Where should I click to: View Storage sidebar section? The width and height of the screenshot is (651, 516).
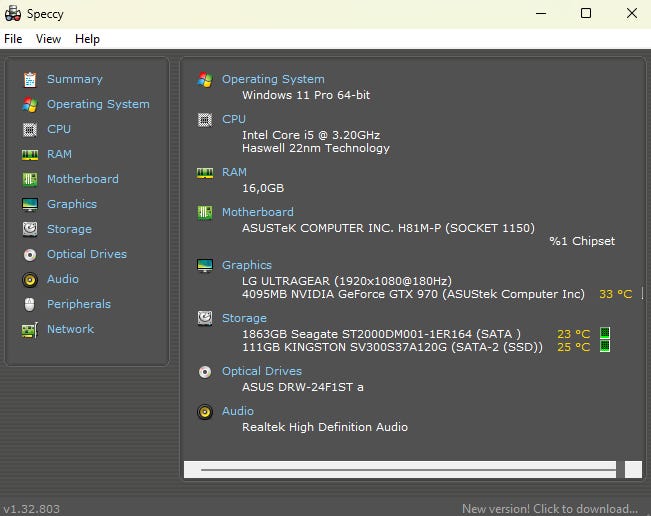pyautogui.click(x=69, y=229)
